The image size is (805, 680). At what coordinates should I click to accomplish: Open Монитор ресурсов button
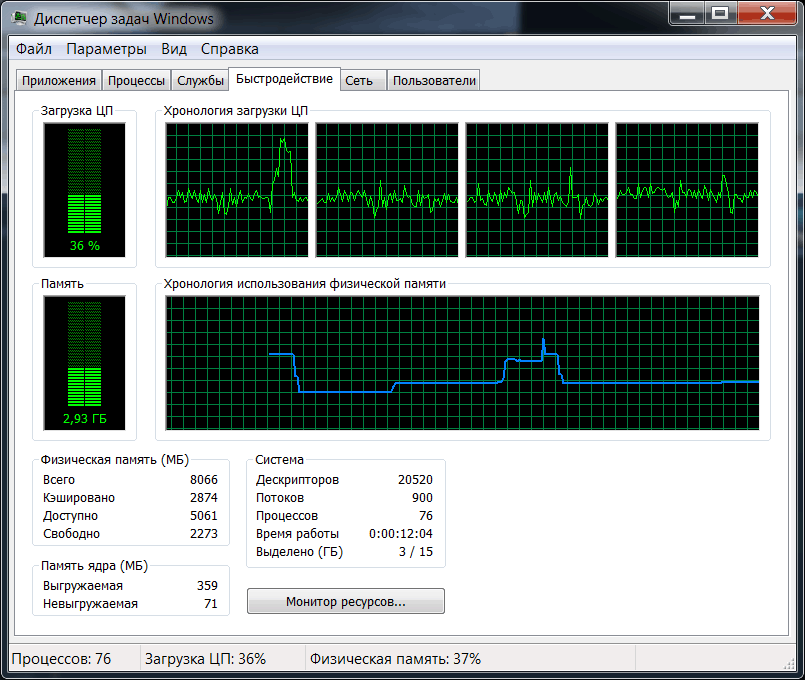[346, 601]
